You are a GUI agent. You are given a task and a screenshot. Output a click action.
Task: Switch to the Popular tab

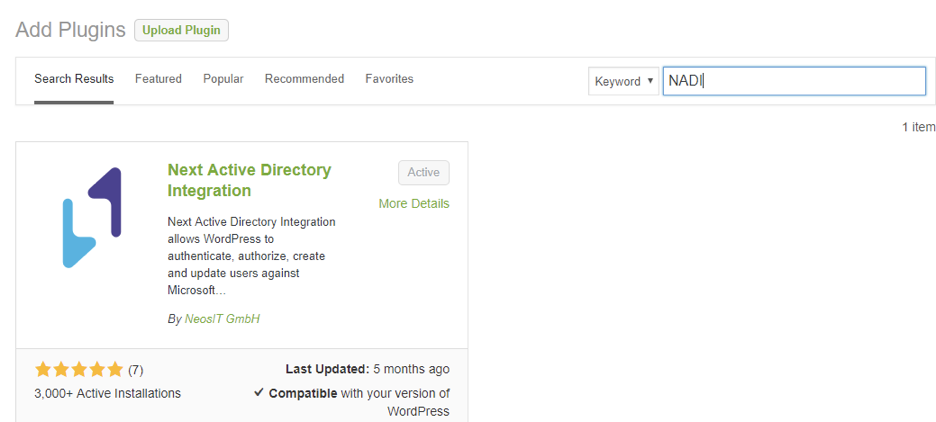223,79
